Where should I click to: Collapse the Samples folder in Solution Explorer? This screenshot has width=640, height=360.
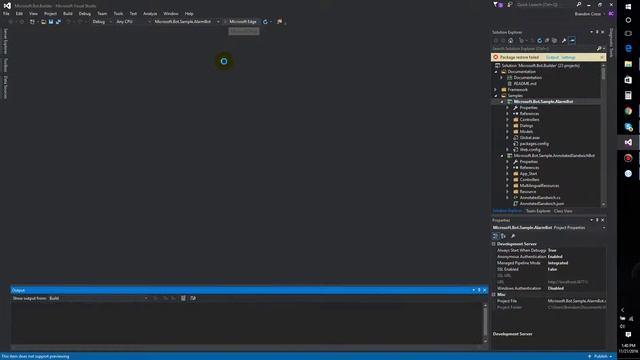(x=496, y=96)
